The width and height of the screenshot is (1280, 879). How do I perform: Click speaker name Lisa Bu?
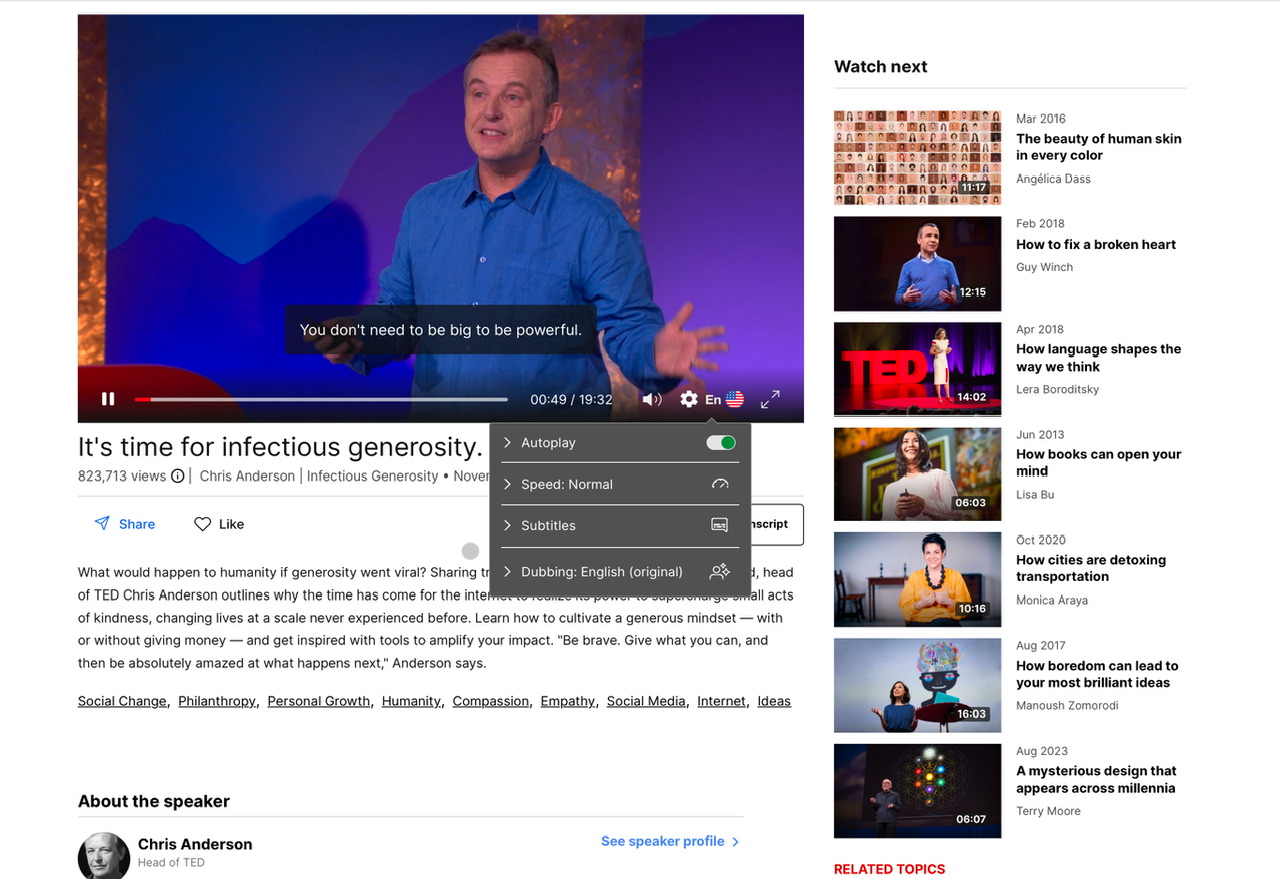click(1035, 495)
